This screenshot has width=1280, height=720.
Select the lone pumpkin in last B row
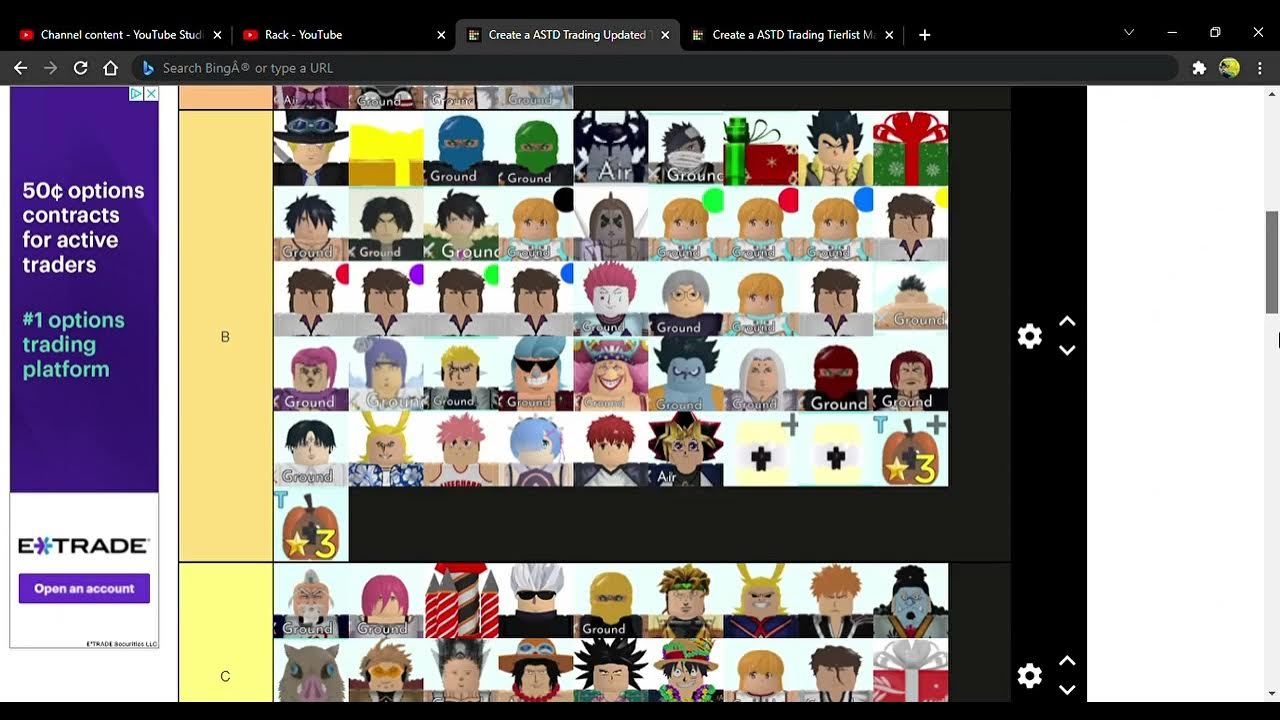[x=311, y=523]
